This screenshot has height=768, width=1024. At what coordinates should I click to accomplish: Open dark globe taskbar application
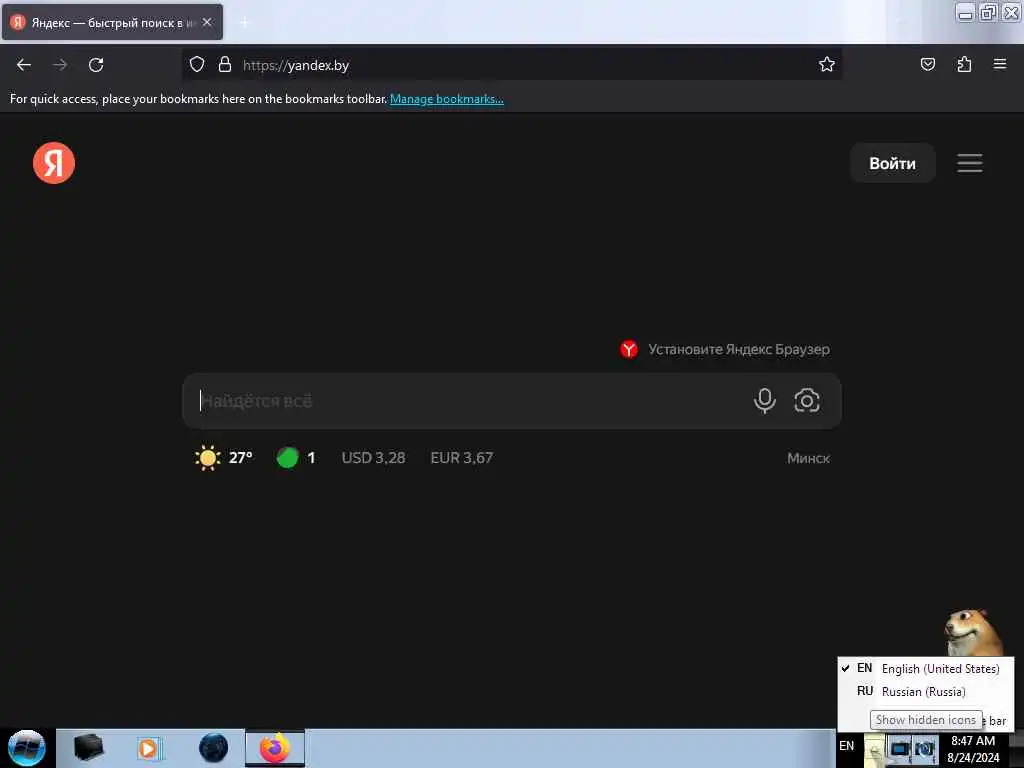(x=213, y=748)
